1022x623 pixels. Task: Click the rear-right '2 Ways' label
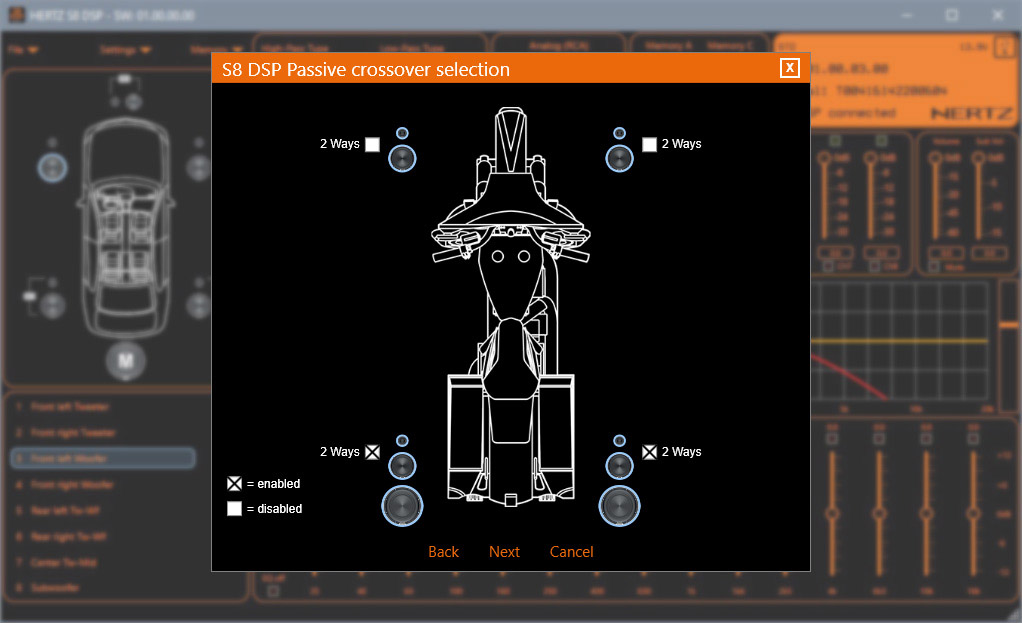point(681,452)
